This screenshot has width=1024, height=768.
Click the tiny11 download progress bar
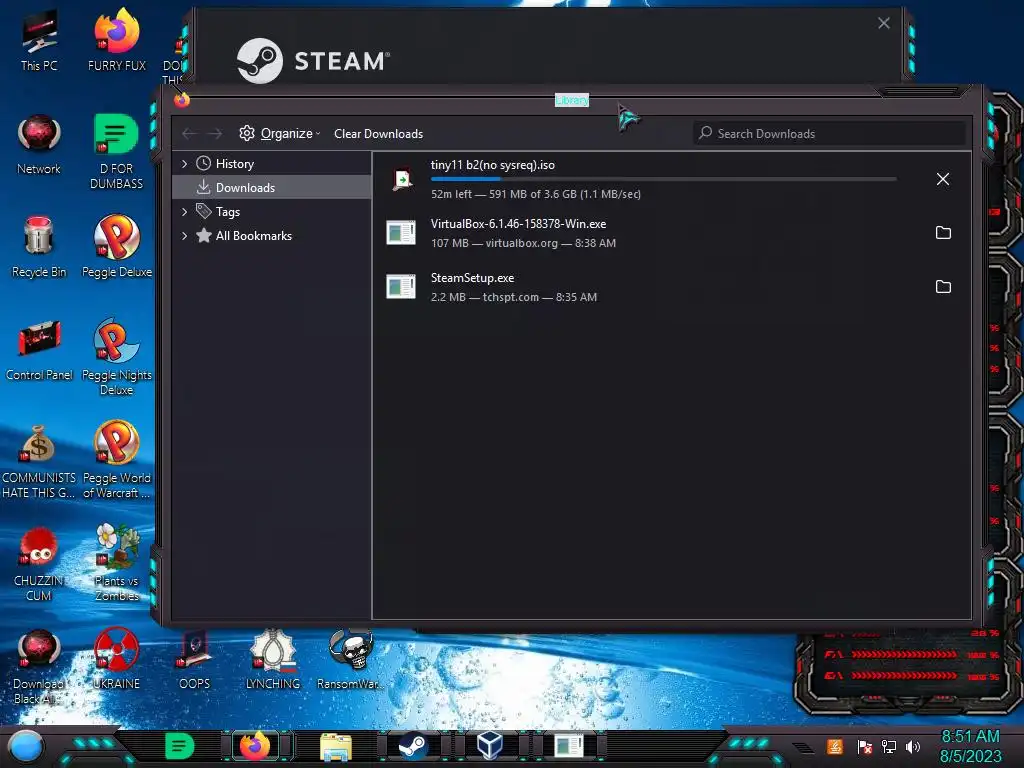point(664,179)
